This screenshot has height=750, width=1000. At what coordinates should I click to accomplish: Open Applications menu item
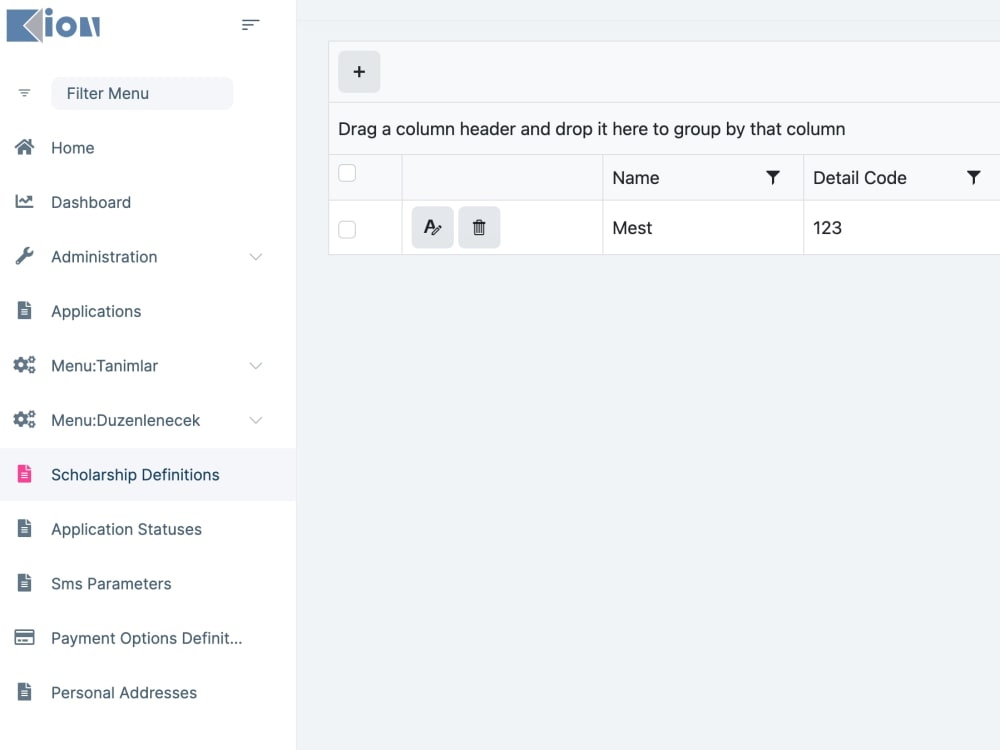point(96,311)
